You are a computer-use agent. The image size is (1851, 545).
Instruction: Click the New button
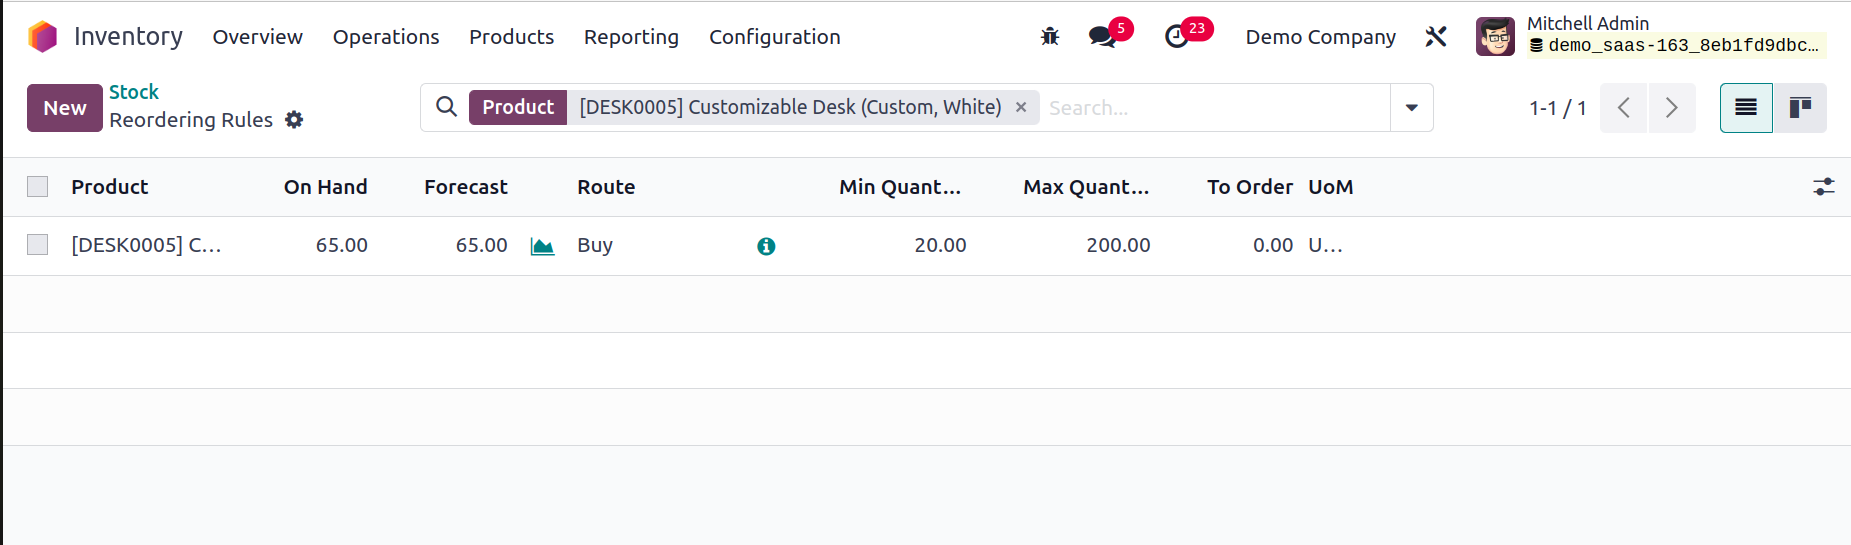(x=65, y=108)
